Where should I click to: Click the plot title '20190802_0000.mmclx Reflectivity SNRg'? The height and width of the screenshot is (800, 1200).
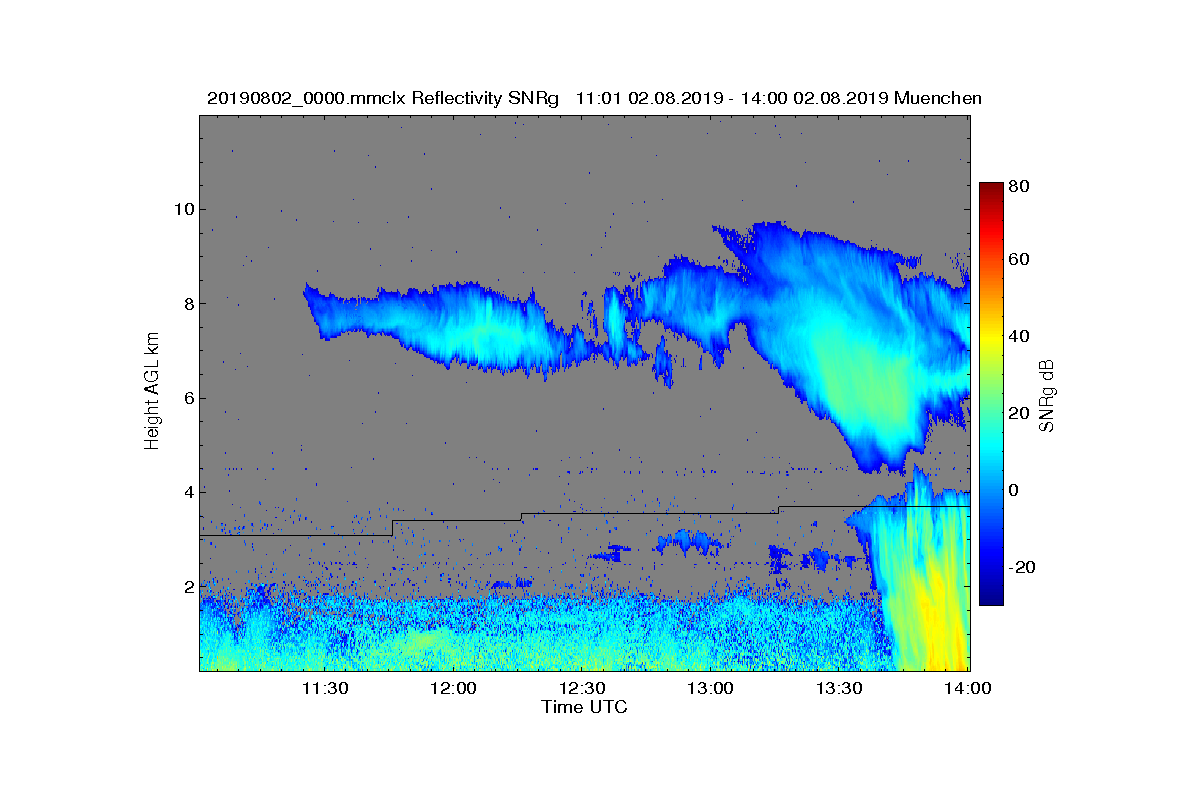coord(383,98)
